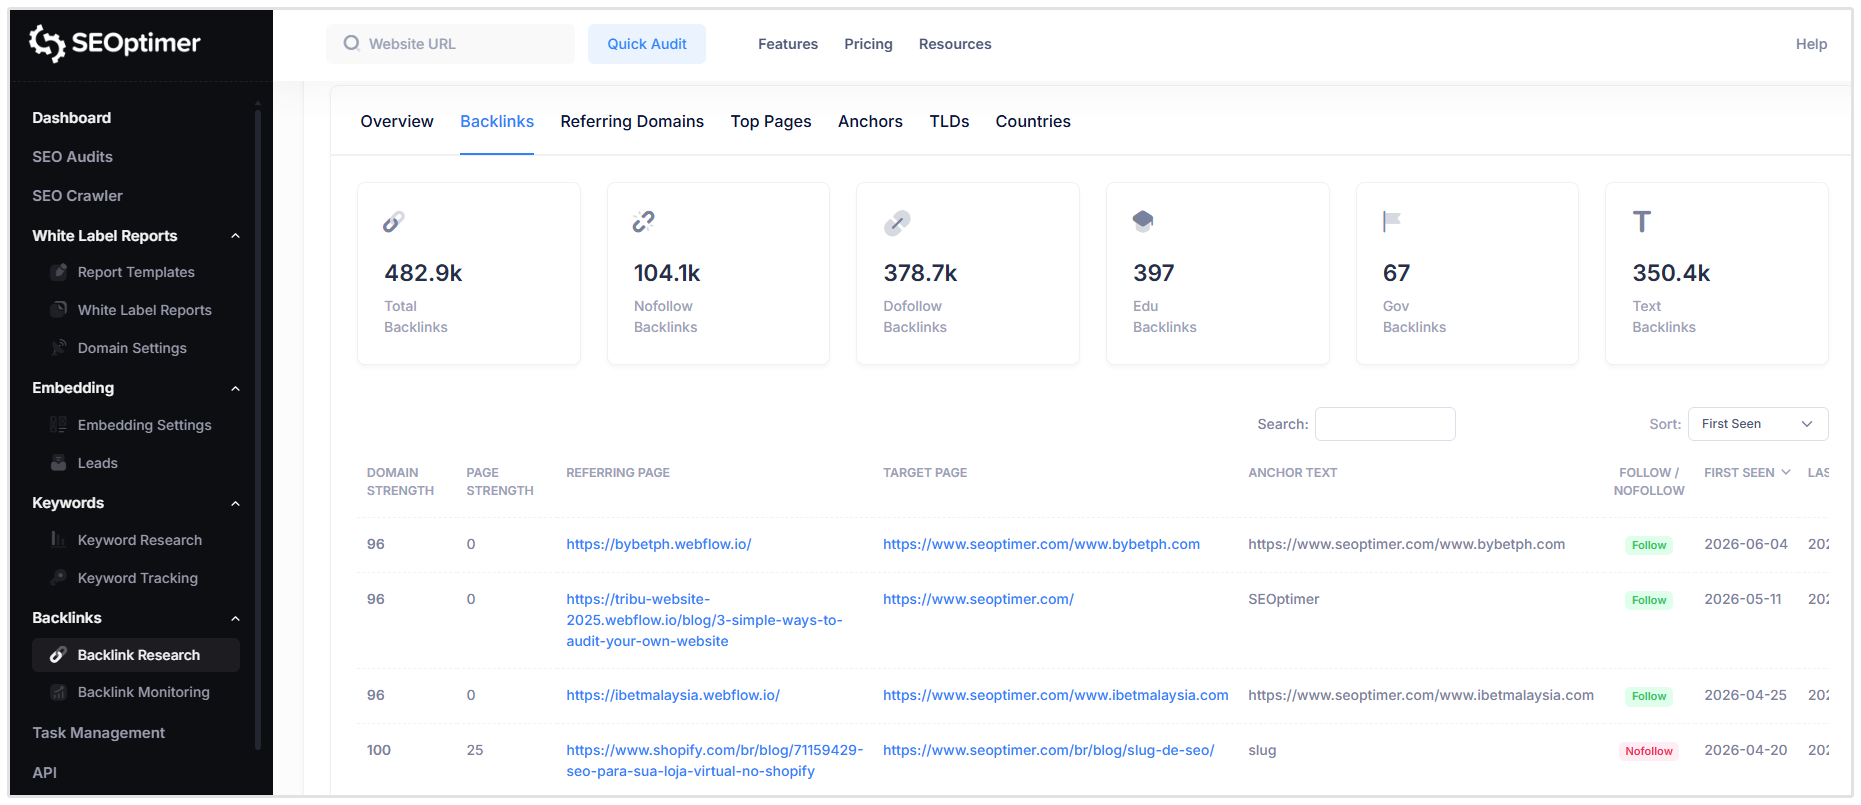Open the Countries tab
Screen dimensions: 1861x805
(x=1033, y=121)
